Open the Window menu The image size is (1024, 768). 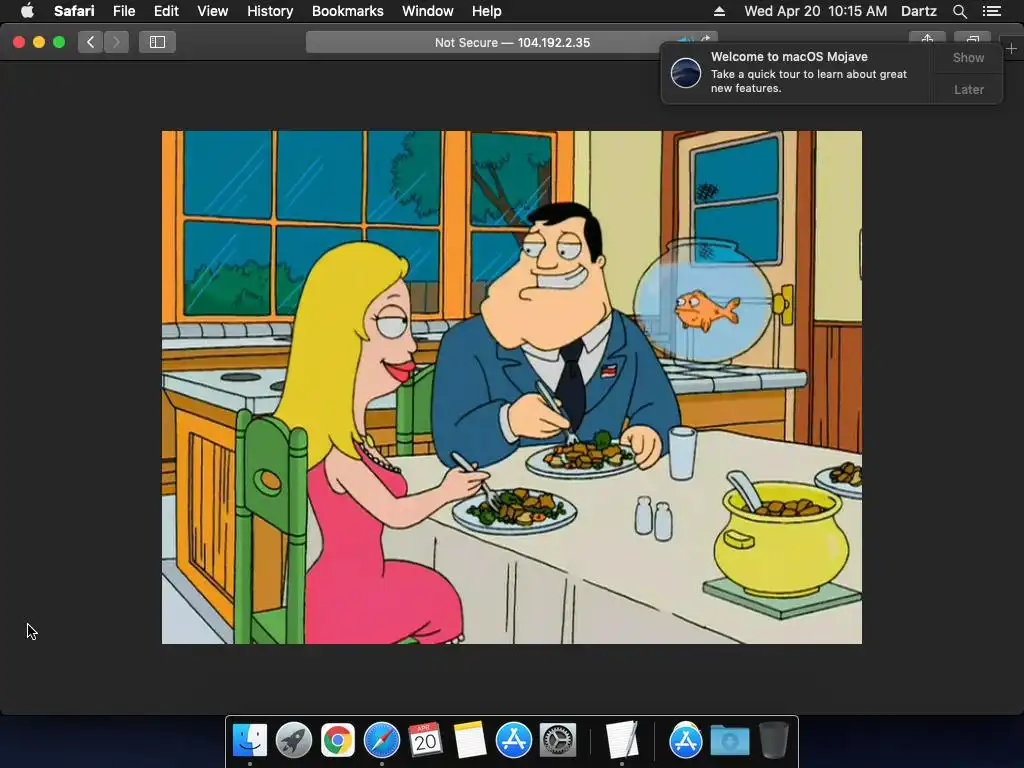(x=428, y=11)
